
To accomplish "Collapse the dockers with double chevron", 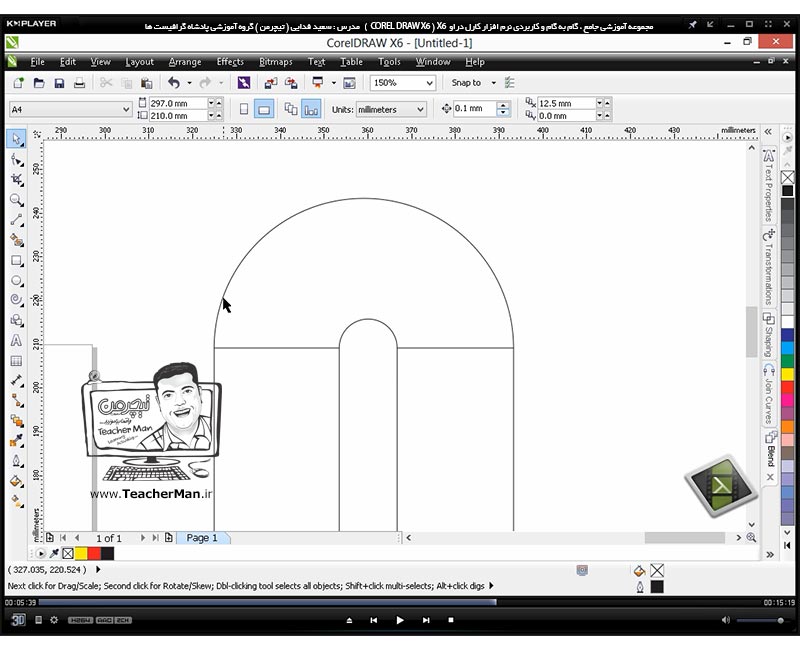I will coord(768,132).
